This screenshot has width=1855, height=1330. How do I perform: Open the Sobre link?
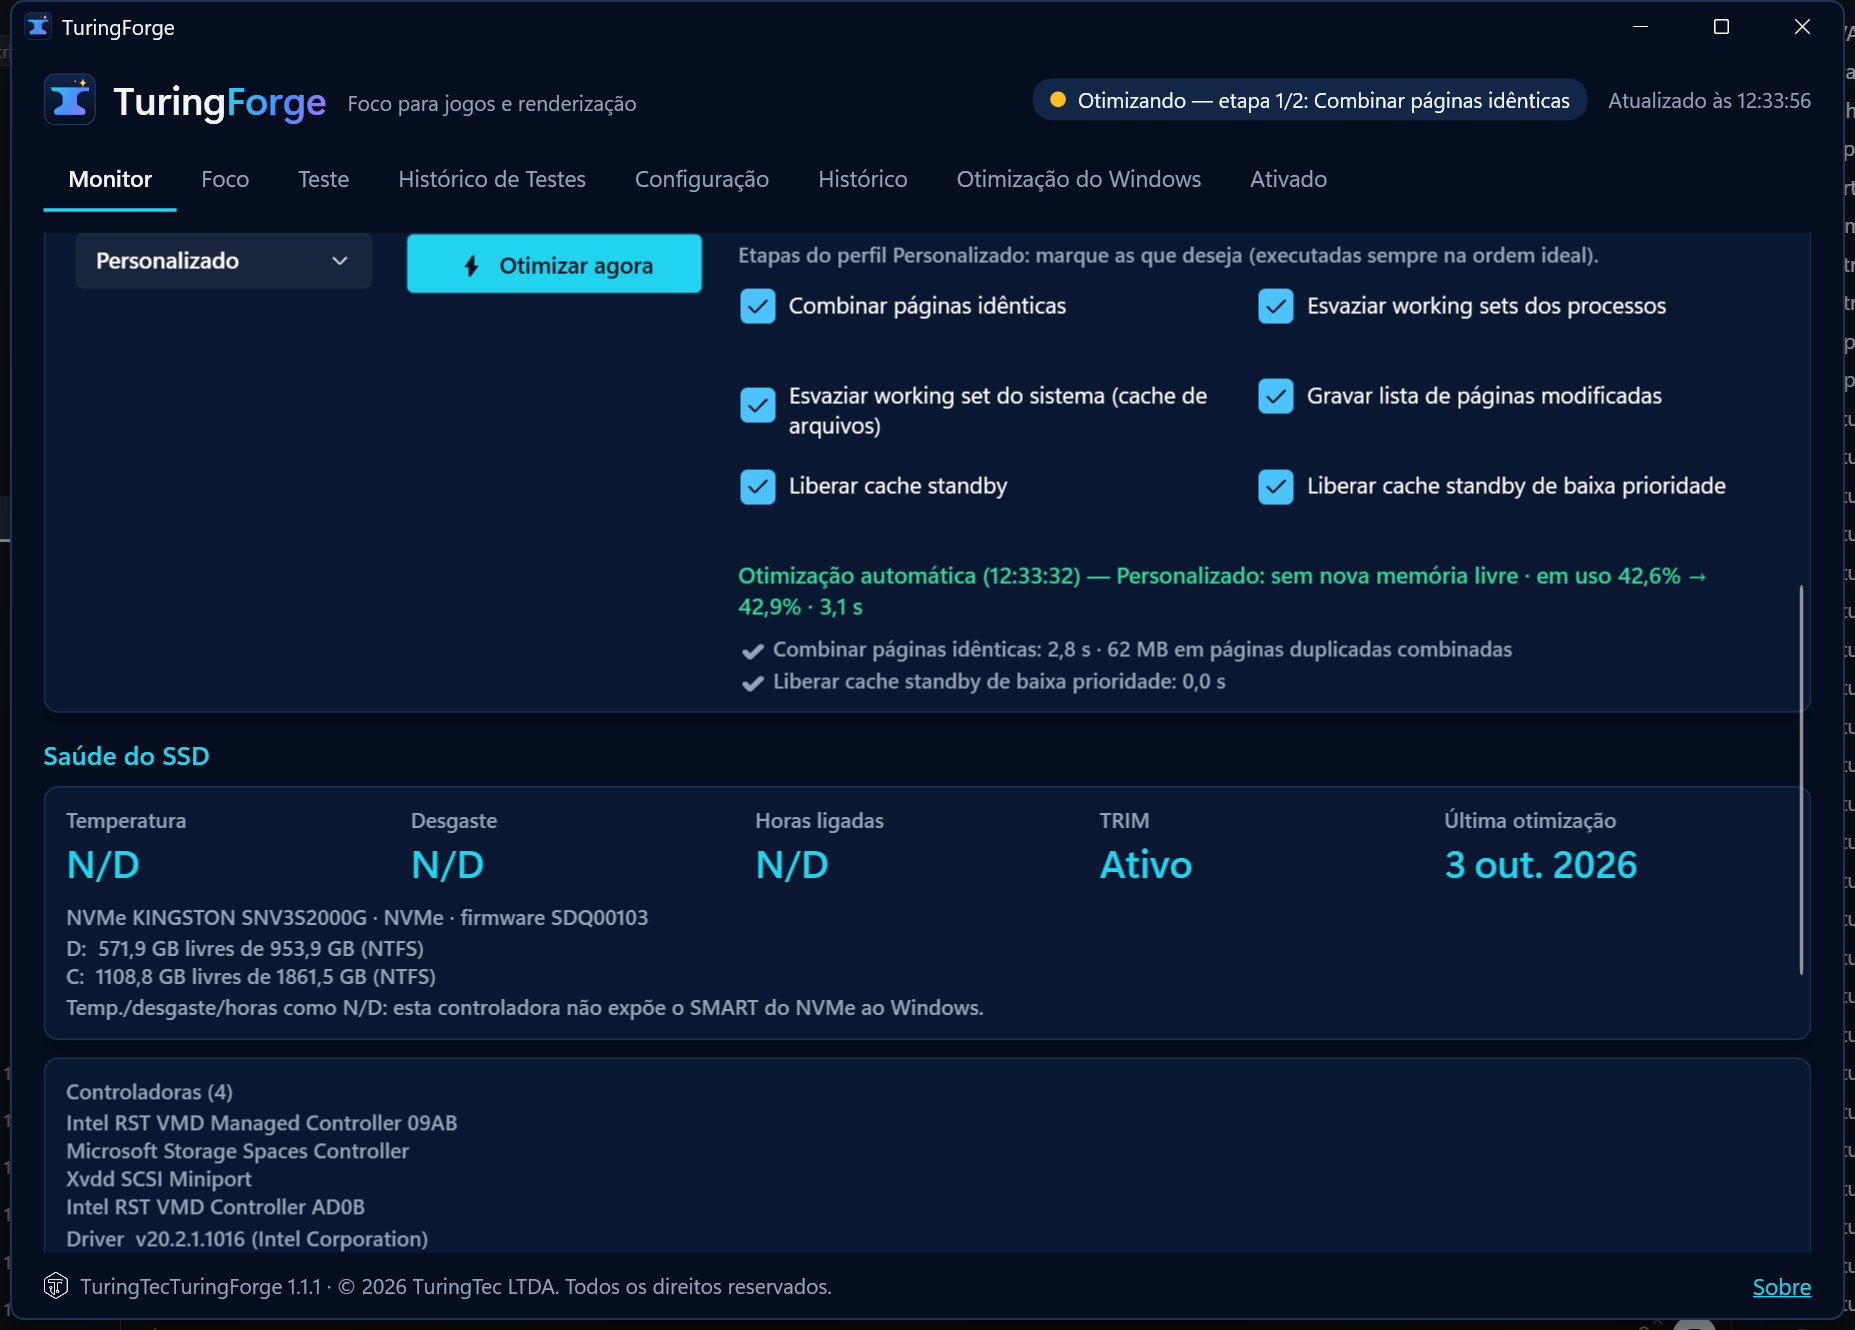point(1781,1287)
